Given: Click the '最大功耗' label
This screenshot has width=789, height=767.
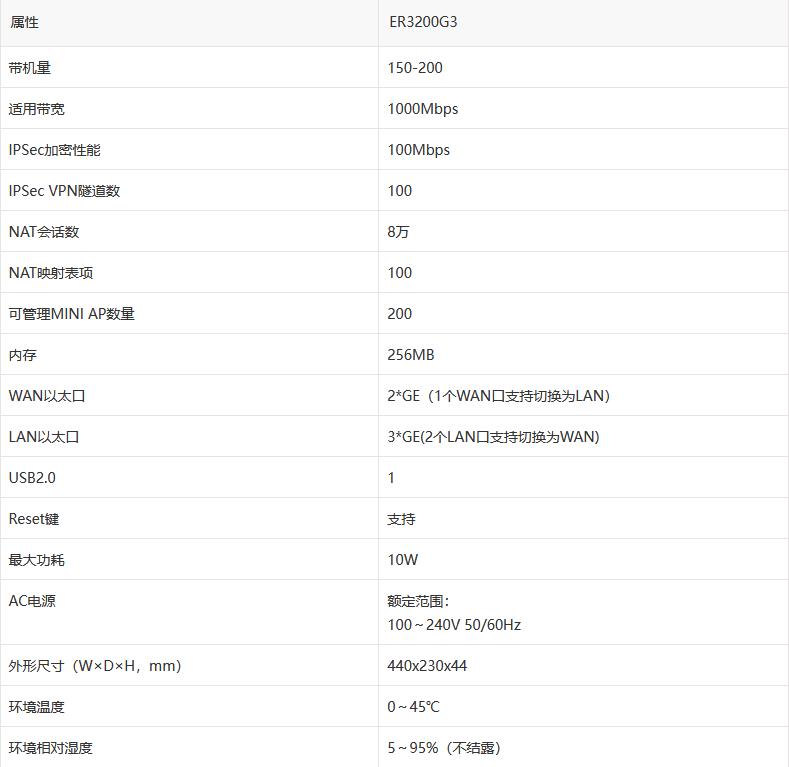Looking at the screenshot, I should (37, 560).
